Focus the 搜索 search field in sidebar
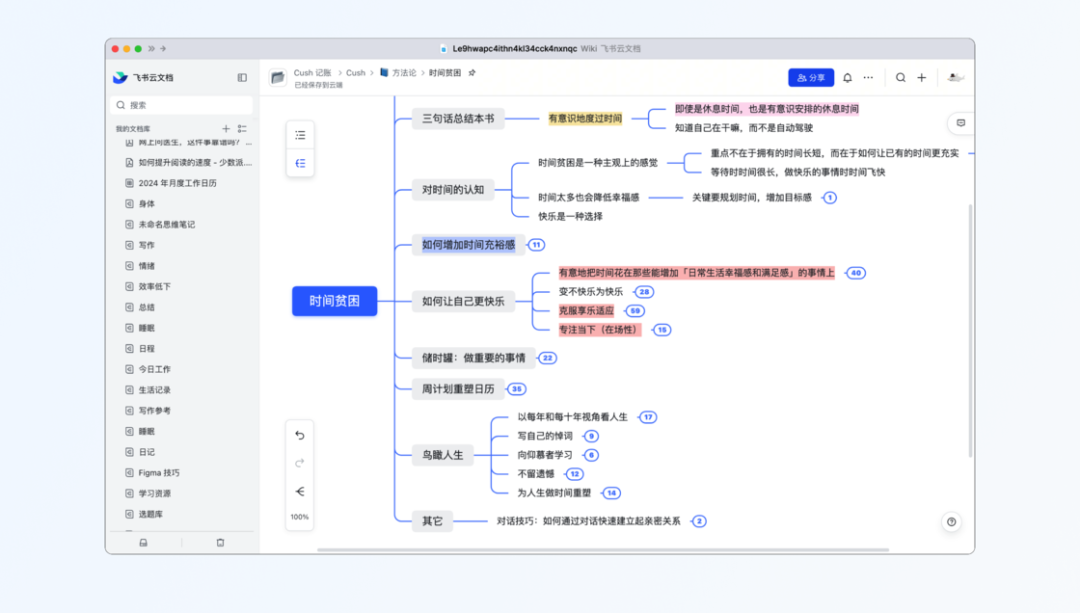The height and width of the screenshot is (613, 1080). (x=181, y=105)
